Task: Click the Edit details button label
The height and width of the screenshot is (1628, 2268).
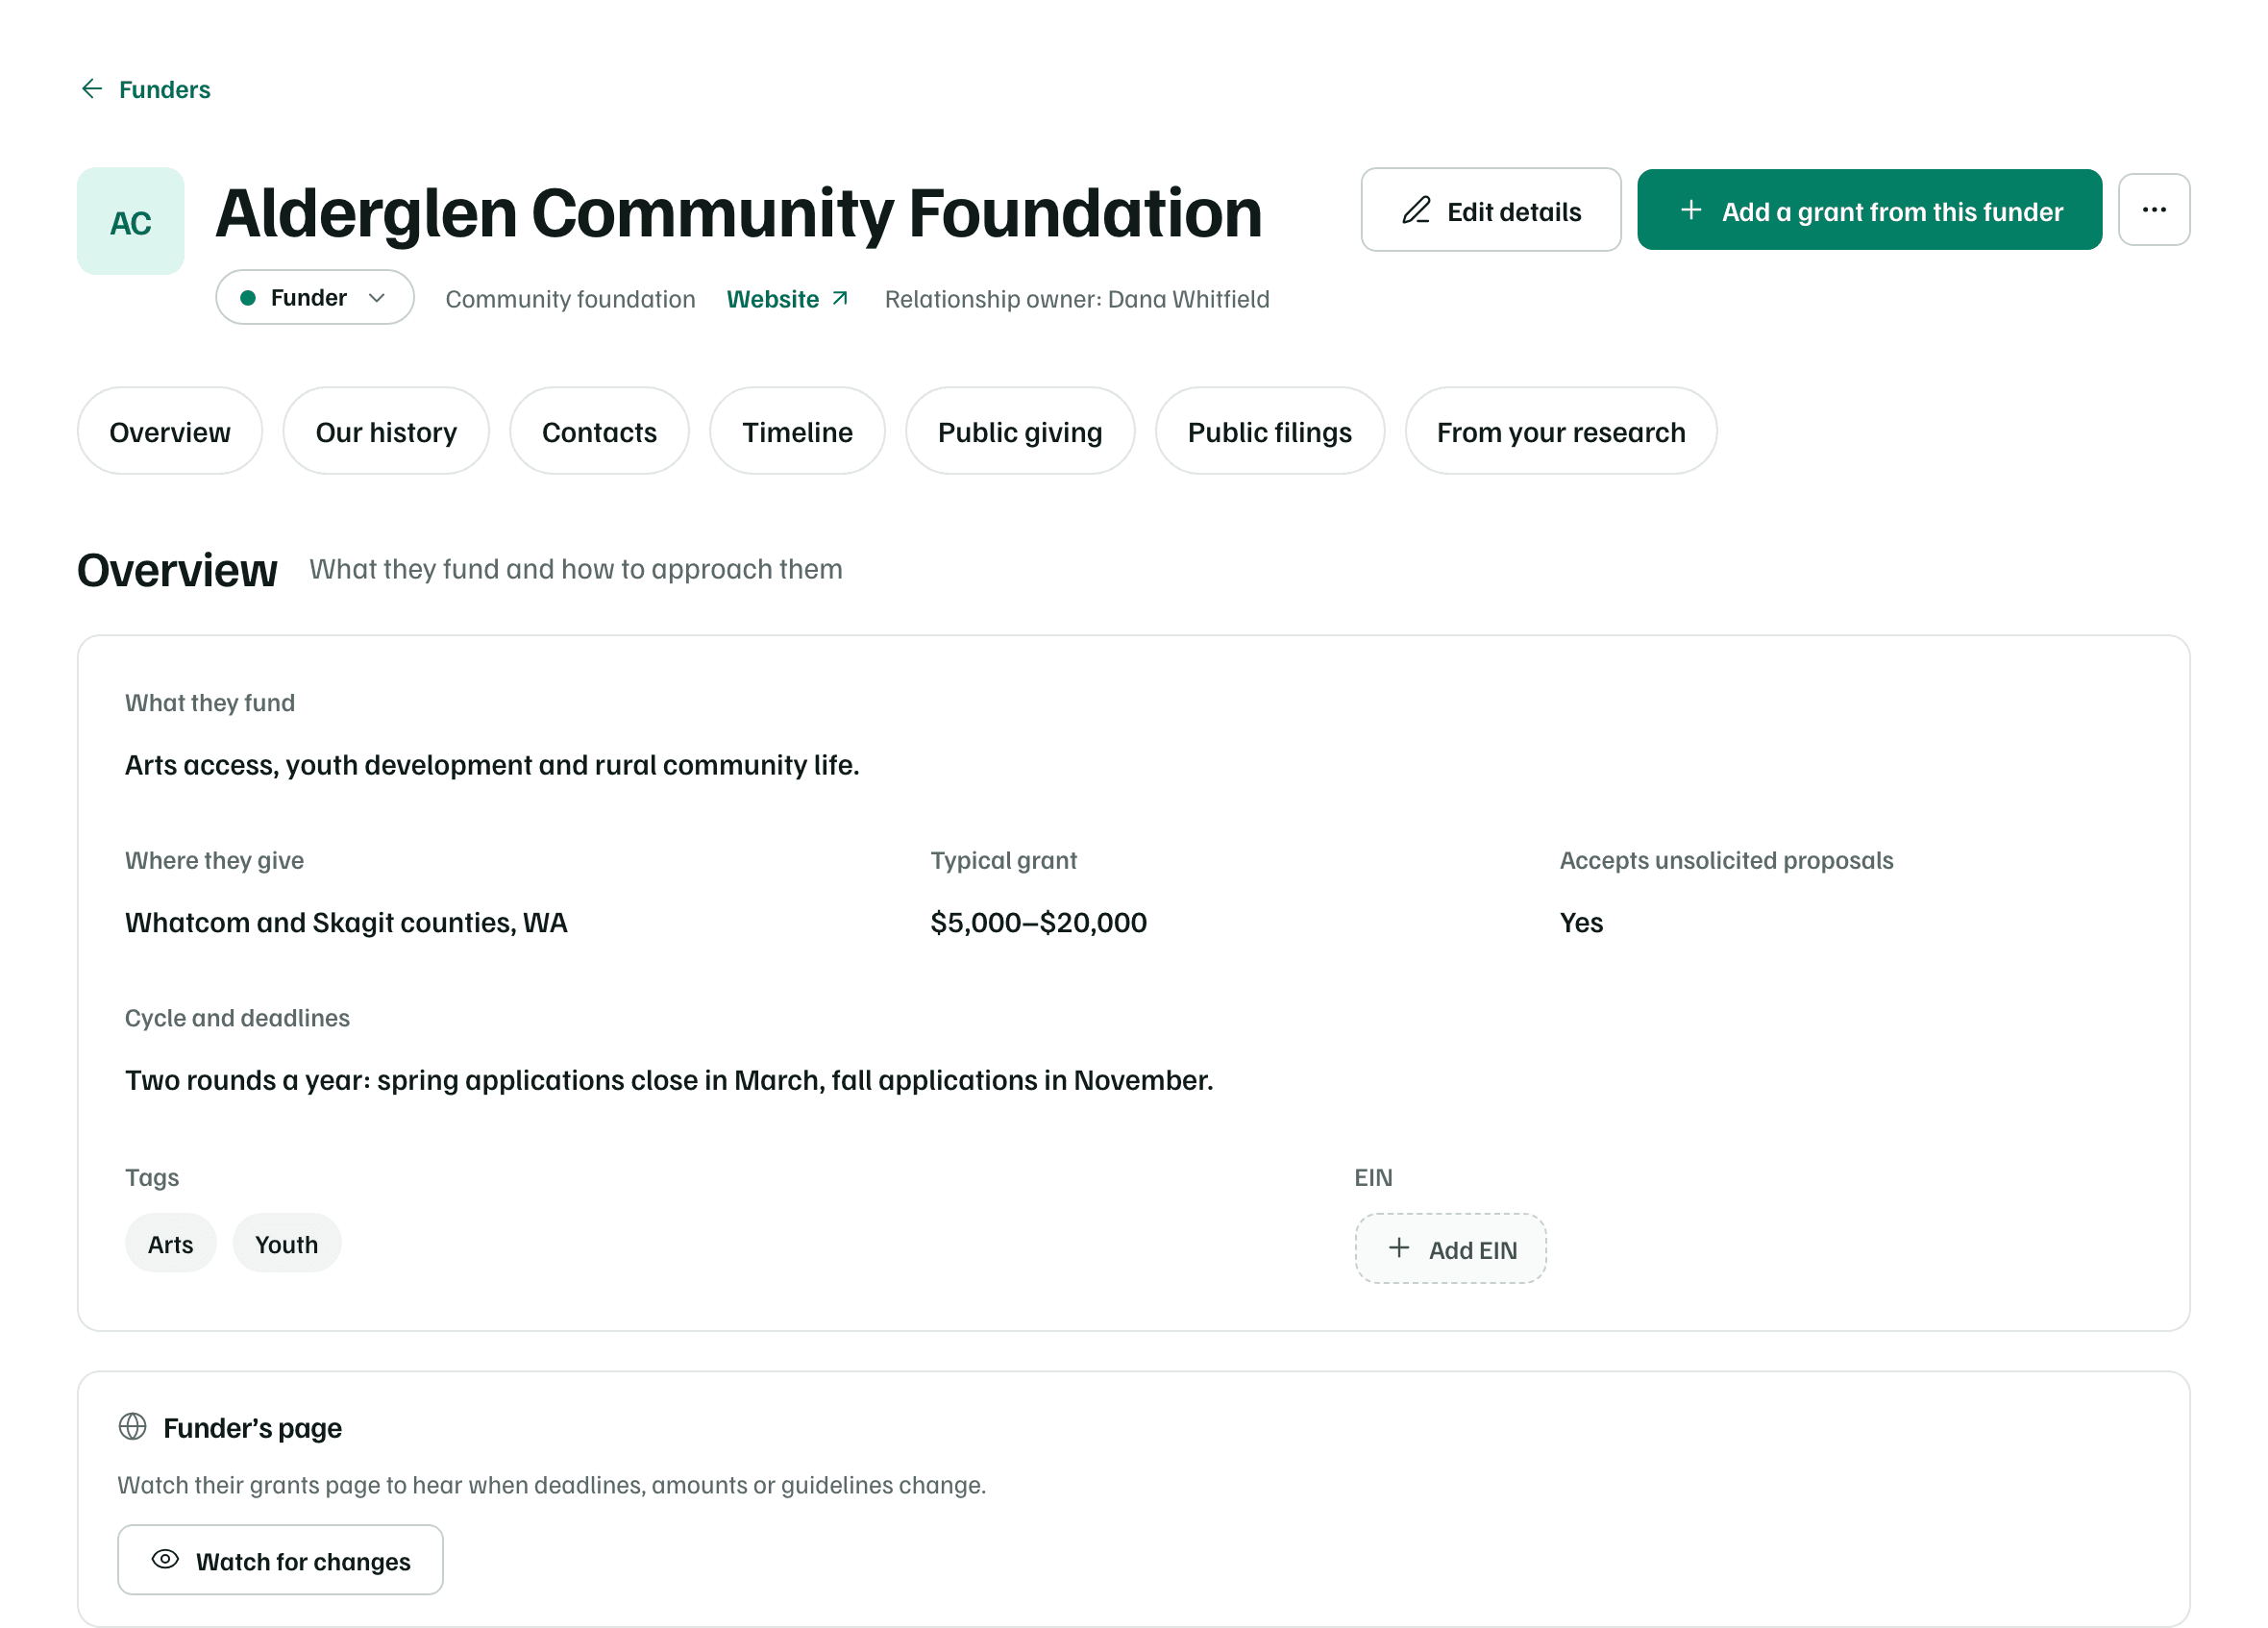Action: click(1514, 212)
